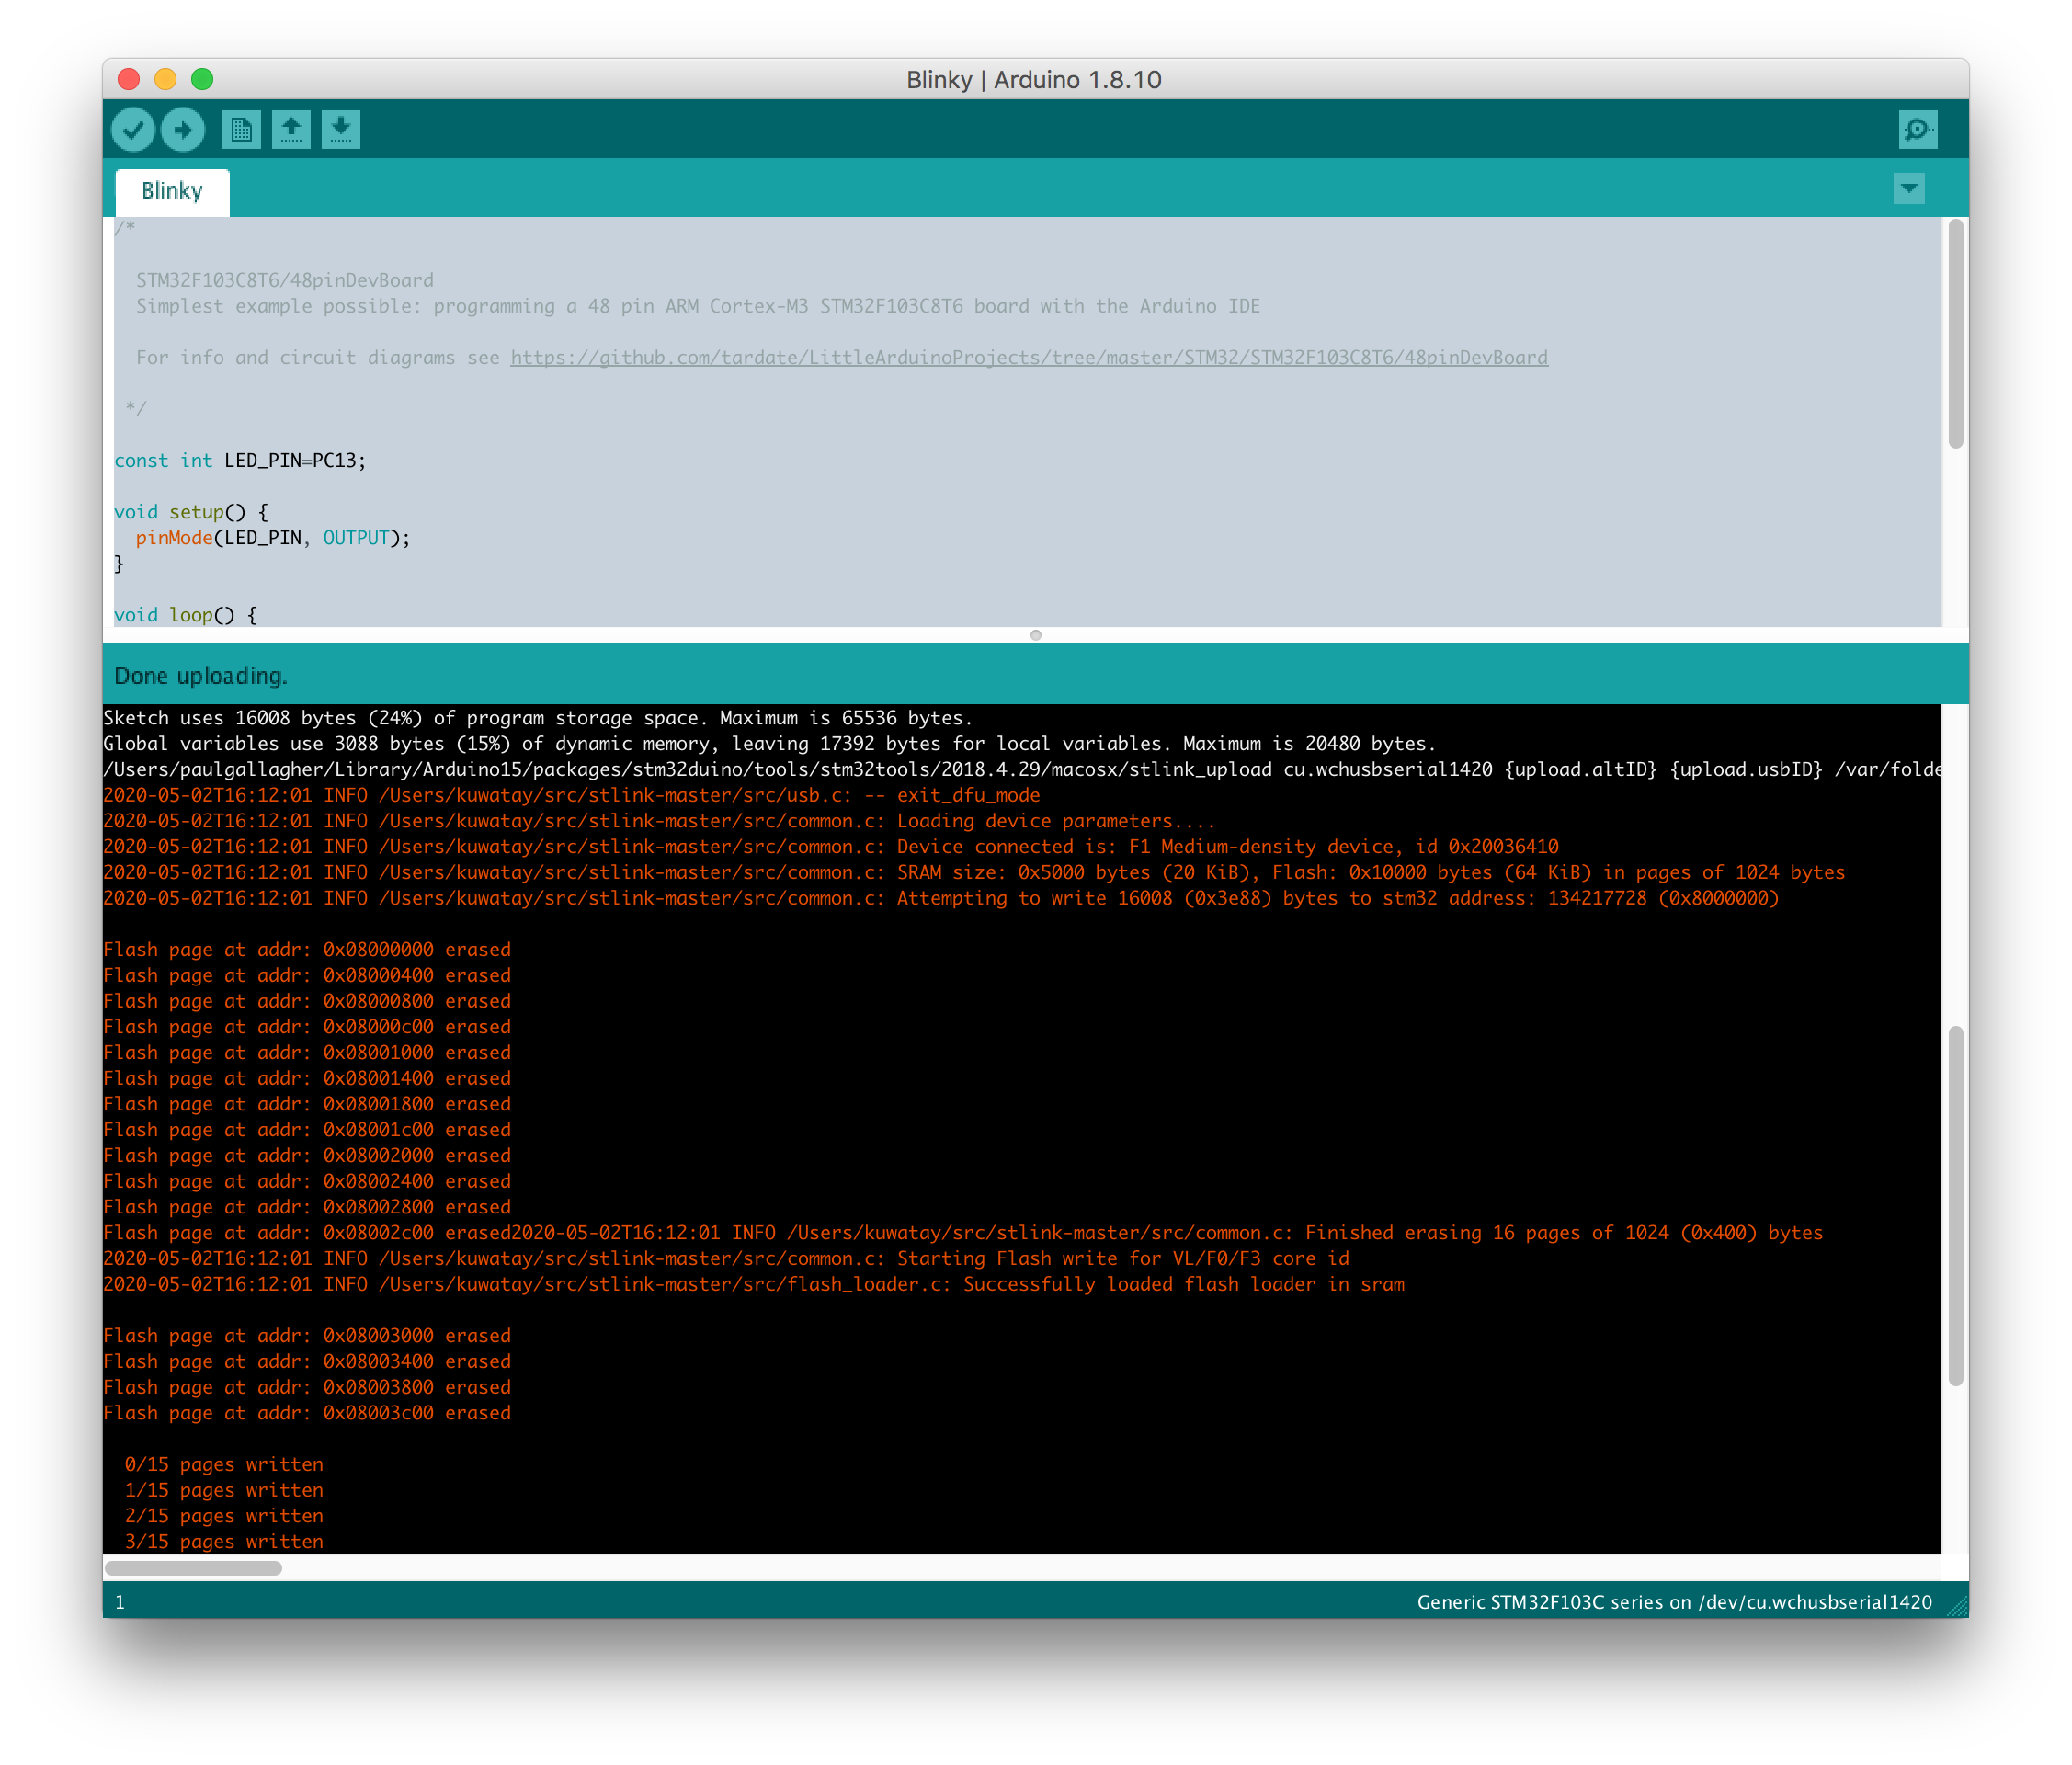Open the GitHub LittleArduinoProjects link in comment
The height and width of the screenshot is (1765, 2072).
pos(1029,357)
